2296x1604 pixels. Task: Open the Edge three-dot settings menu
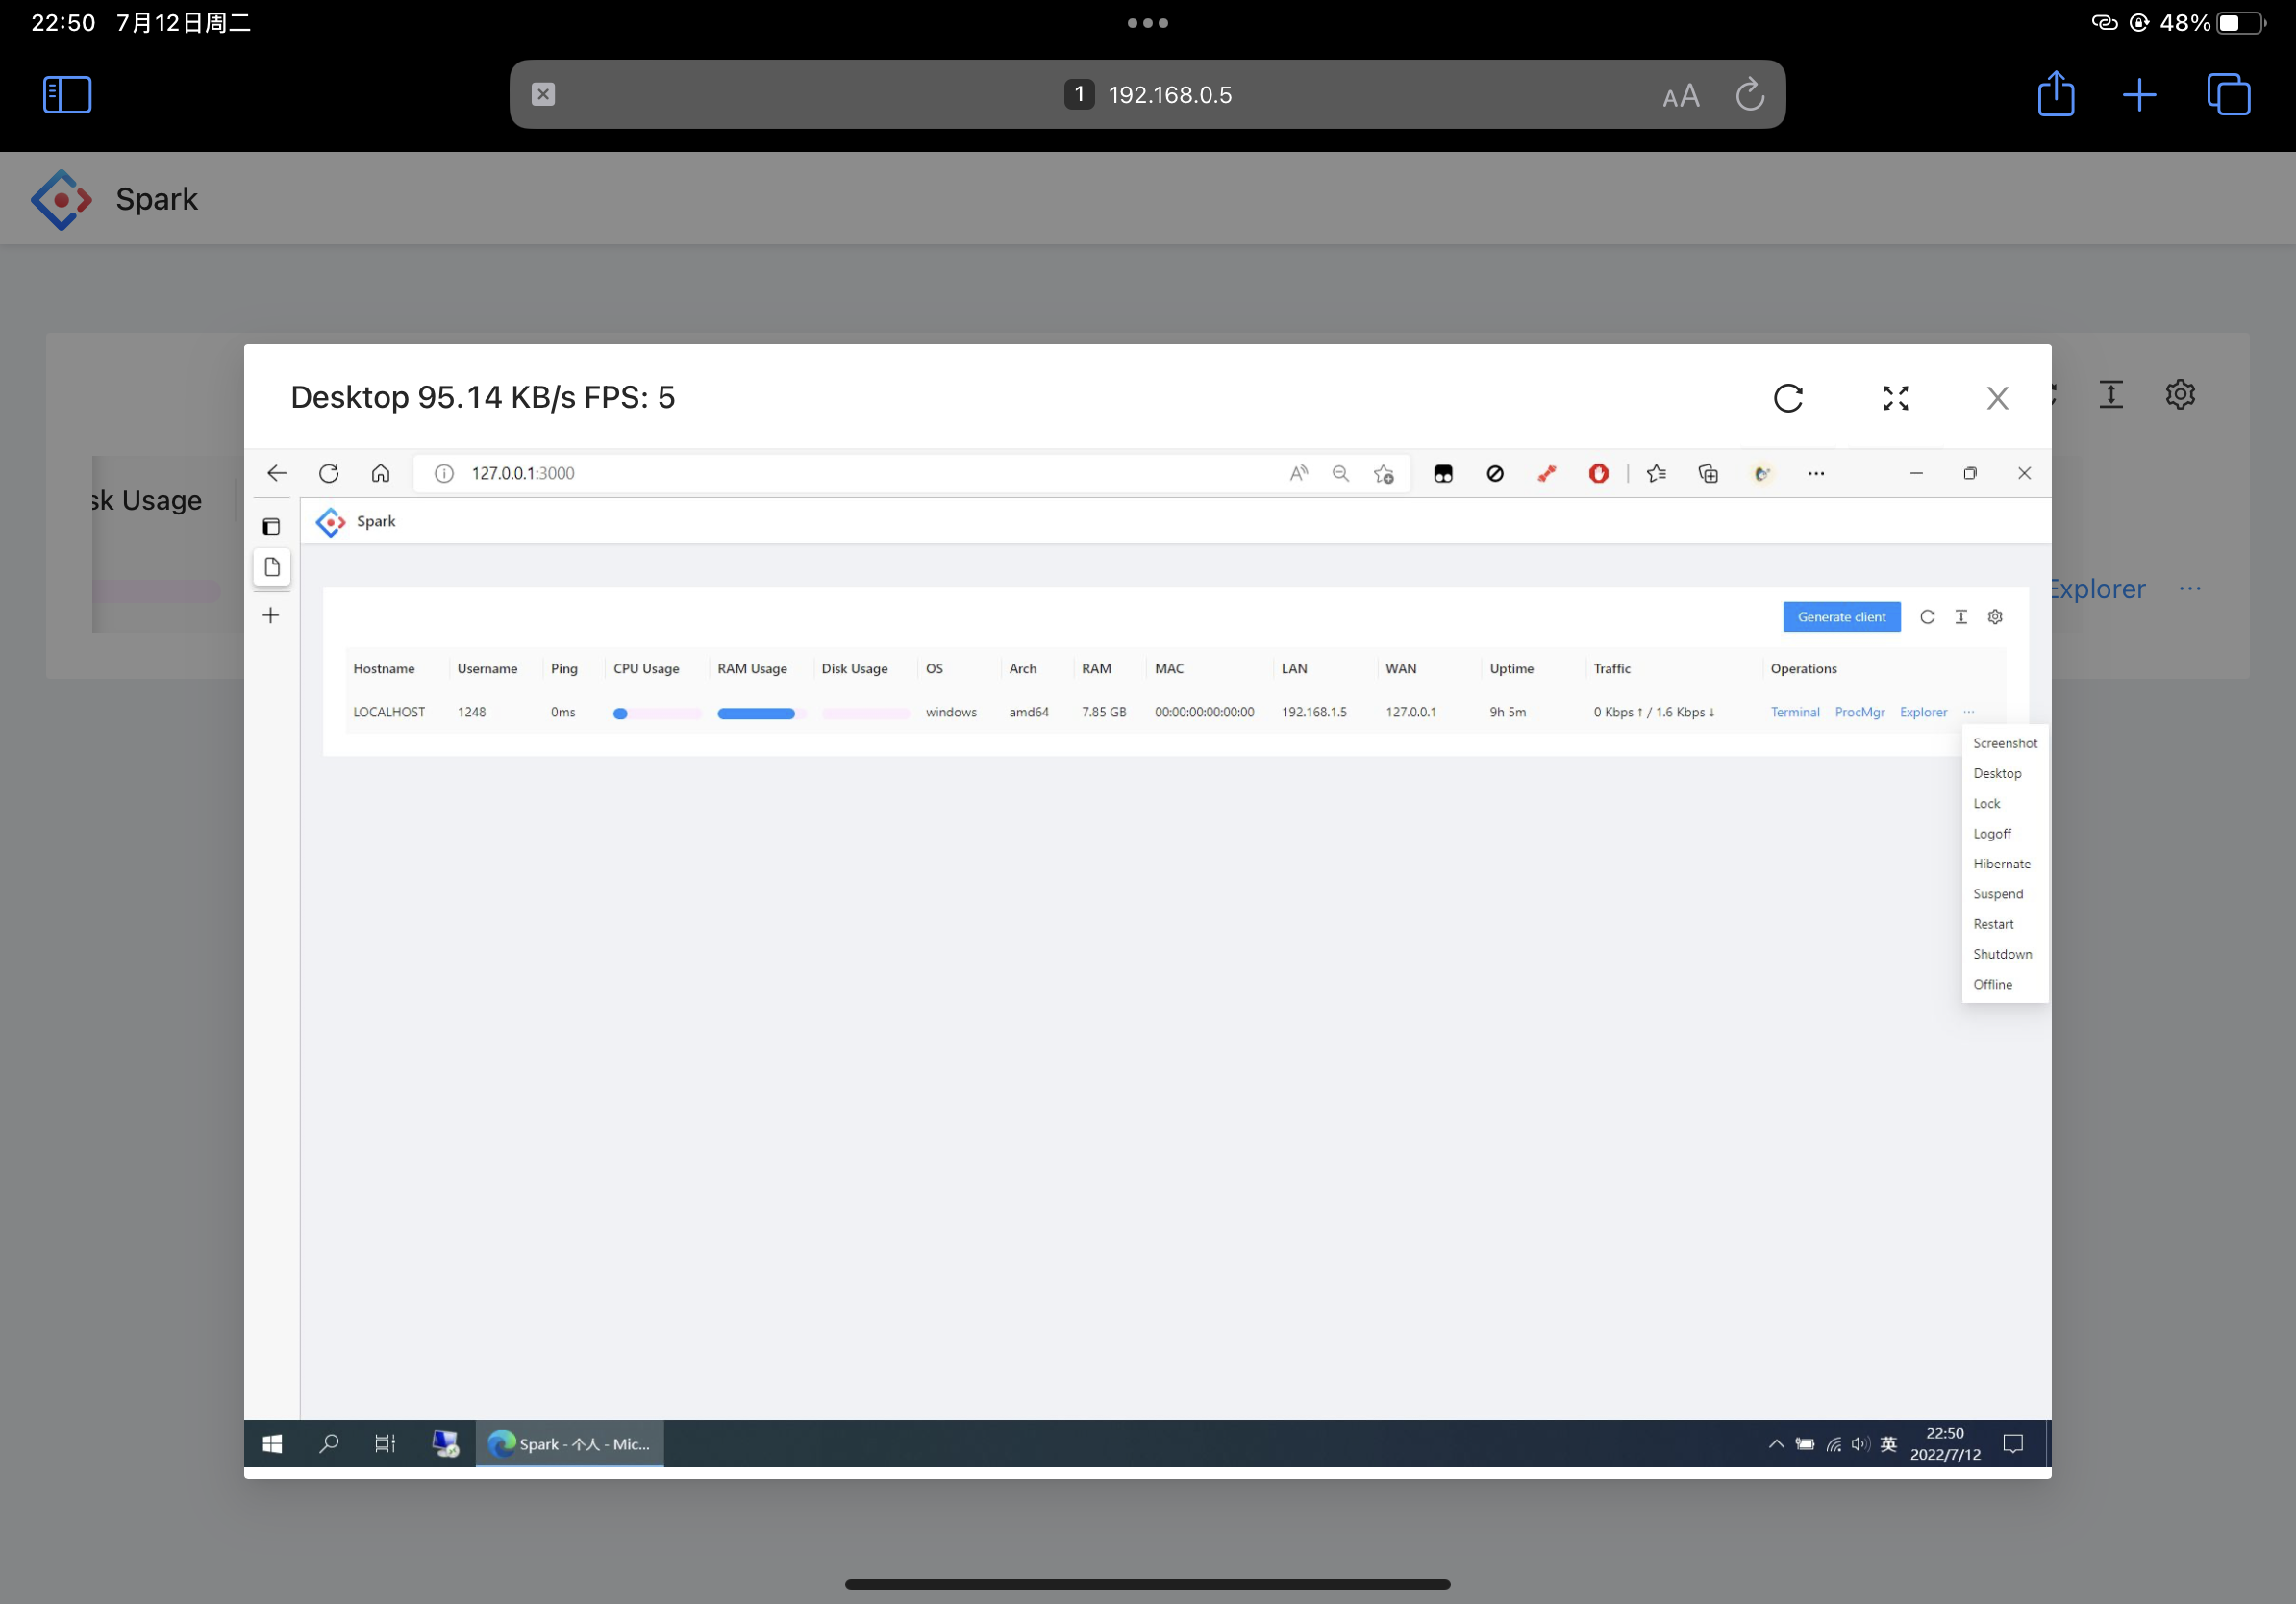click(1816, 473)
